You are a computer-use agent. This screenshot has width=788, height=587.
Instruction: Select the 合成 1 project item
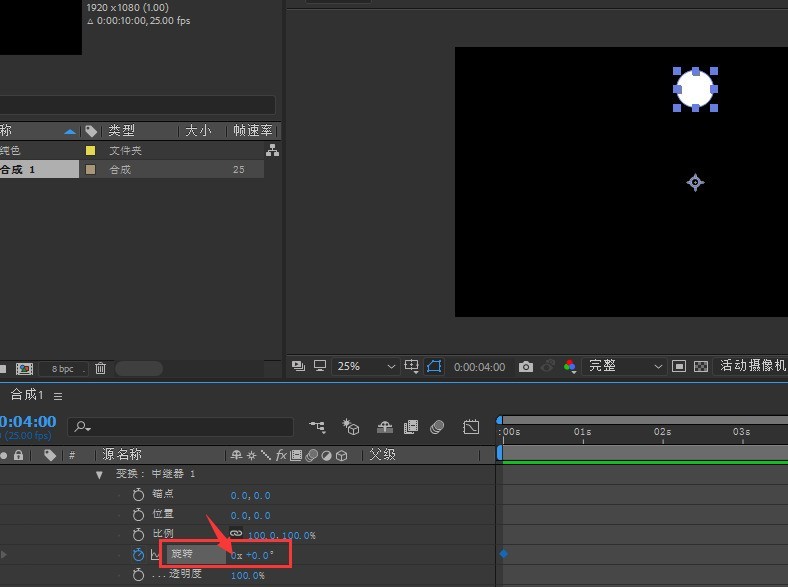pos(39,169)
